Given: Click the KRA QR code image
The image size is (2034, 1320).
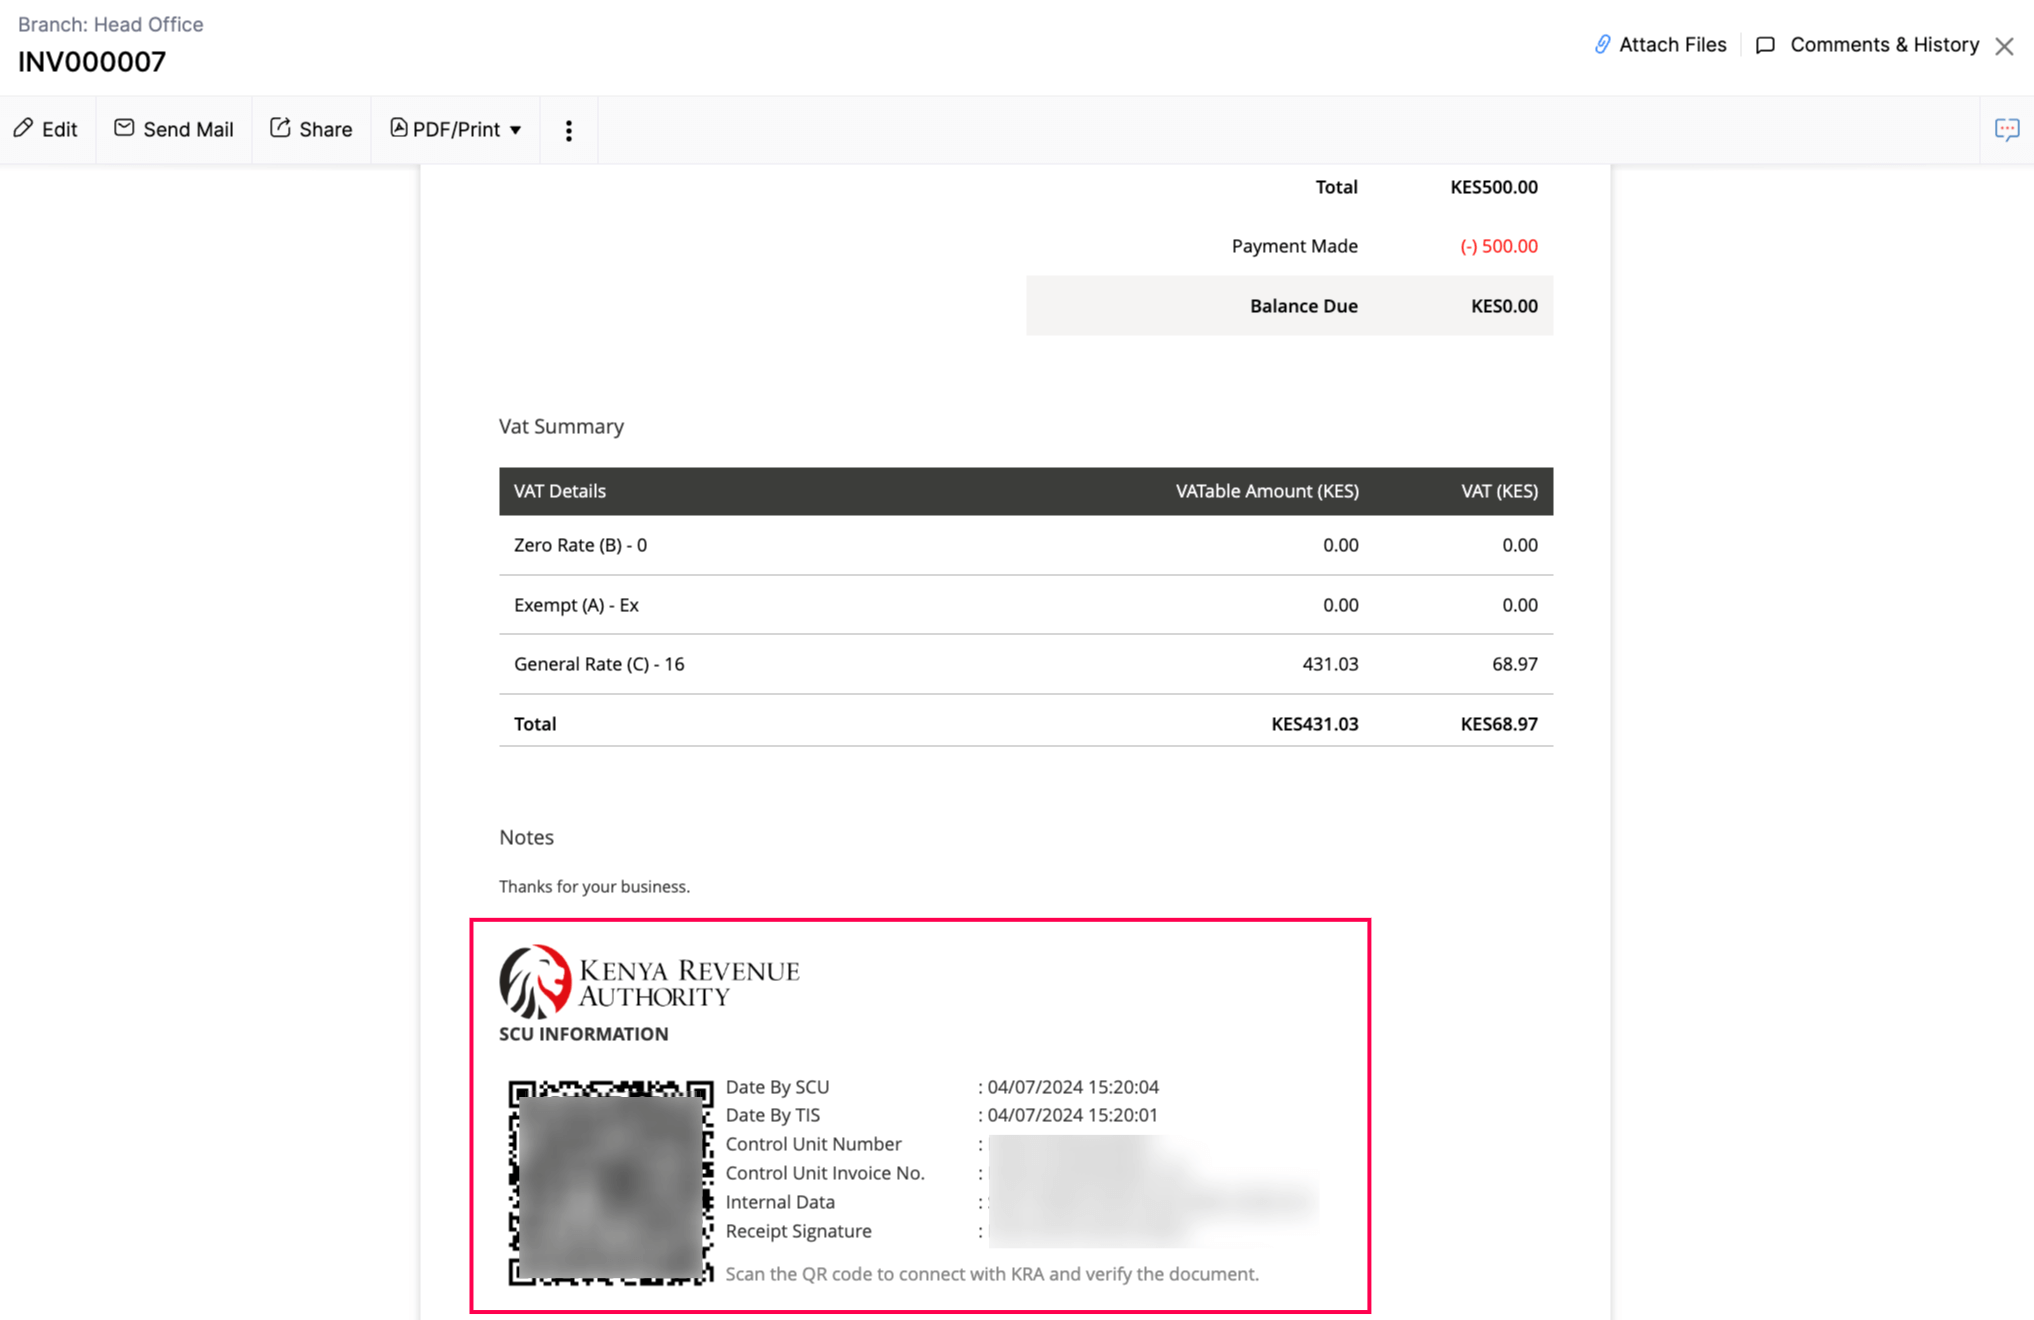Looking at the screenshot, I should (x=610, y=1182).
